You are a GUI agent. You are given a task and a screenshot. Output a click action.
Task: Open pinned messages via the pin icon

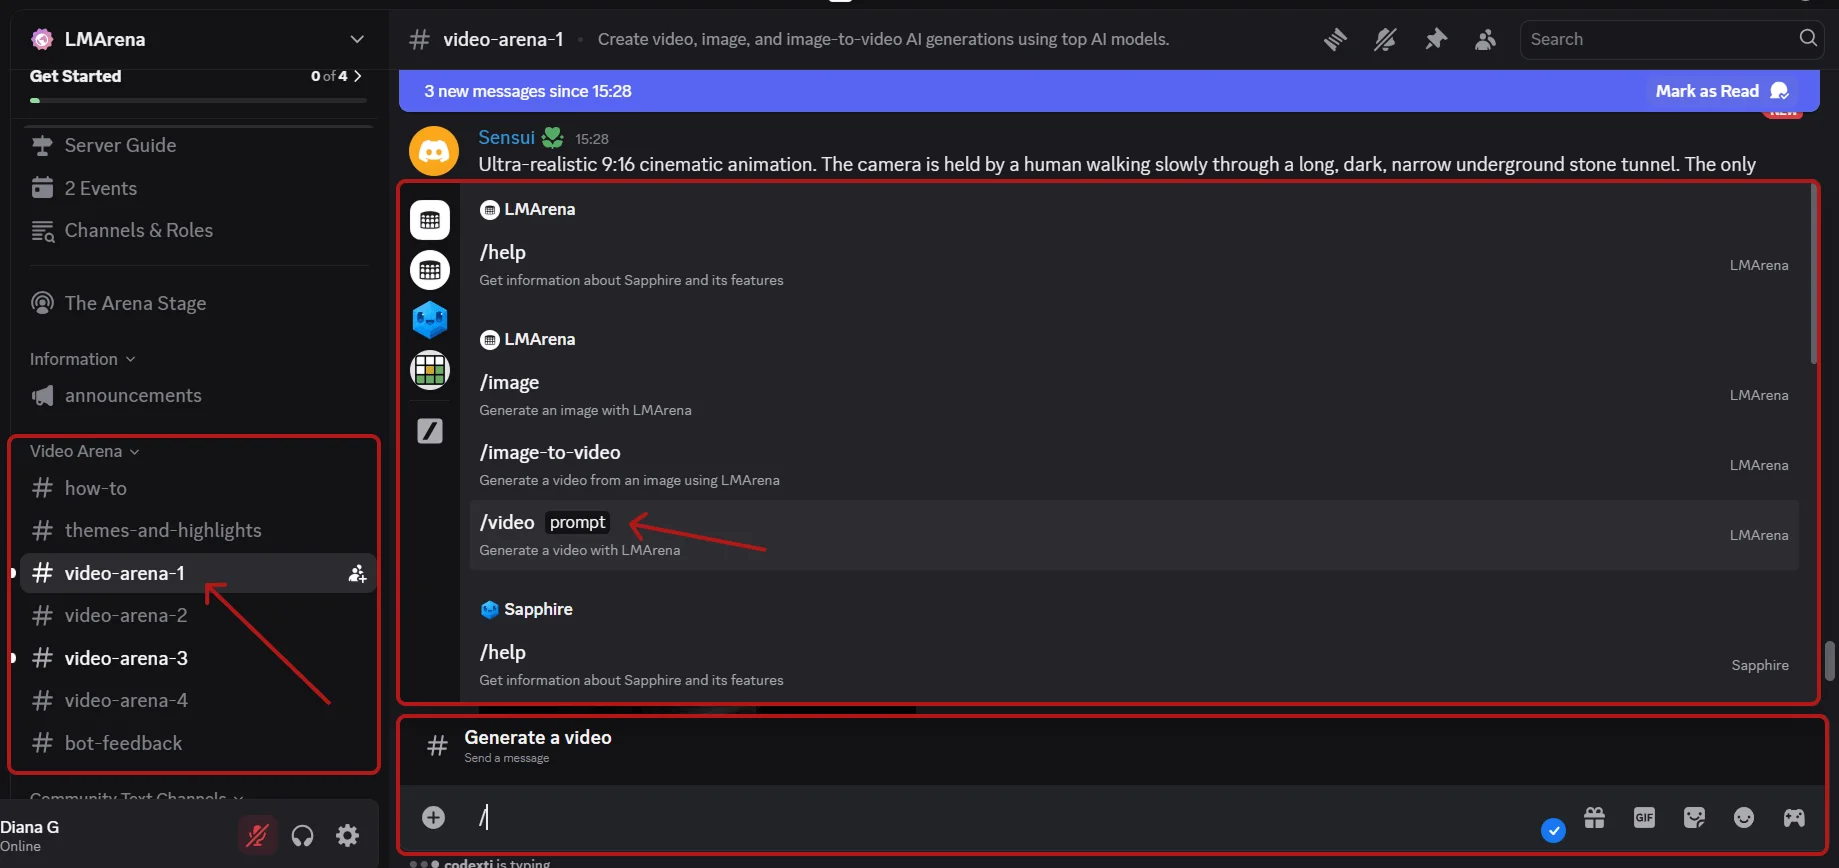(1436, 39)
